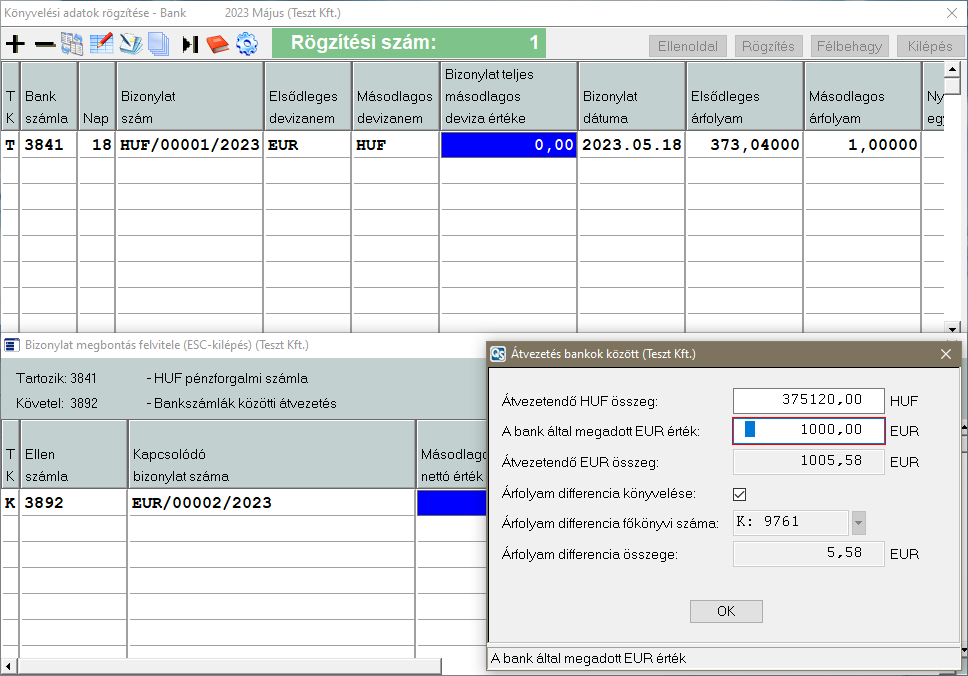The image size is (968, 676).
Task: Toggle Árfolyam differencia könyvelése checkbox
Action: click(740, 493)
